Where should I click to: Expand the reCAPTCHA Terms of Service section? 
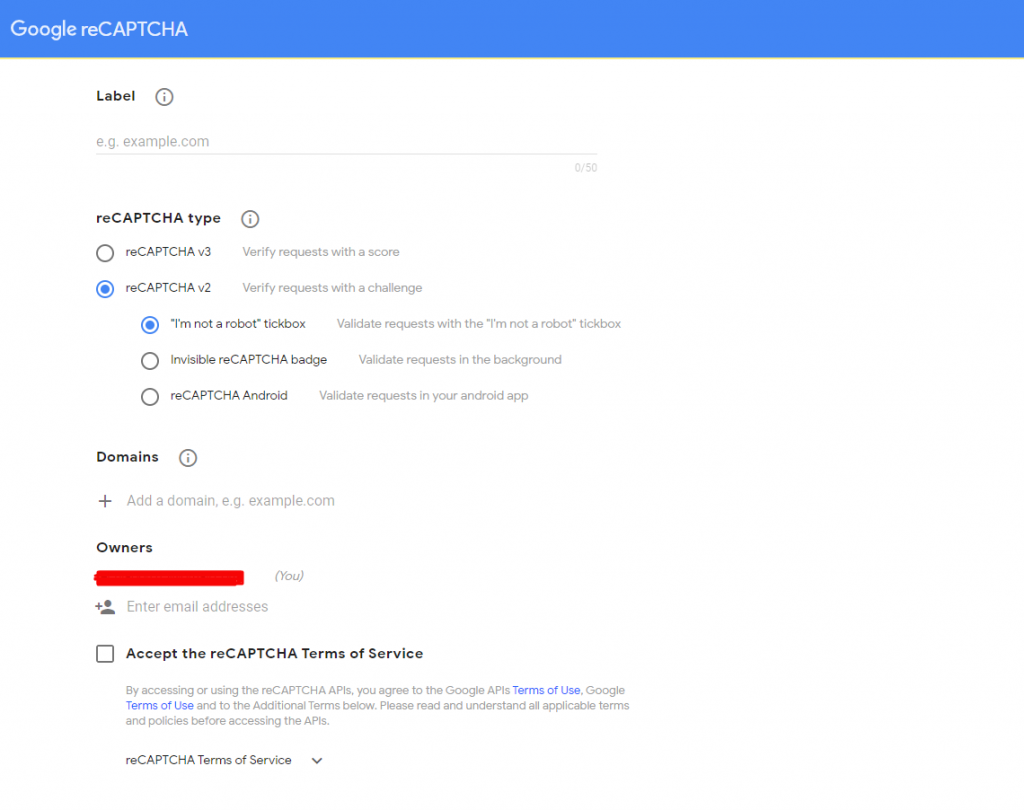coord(317,760)
